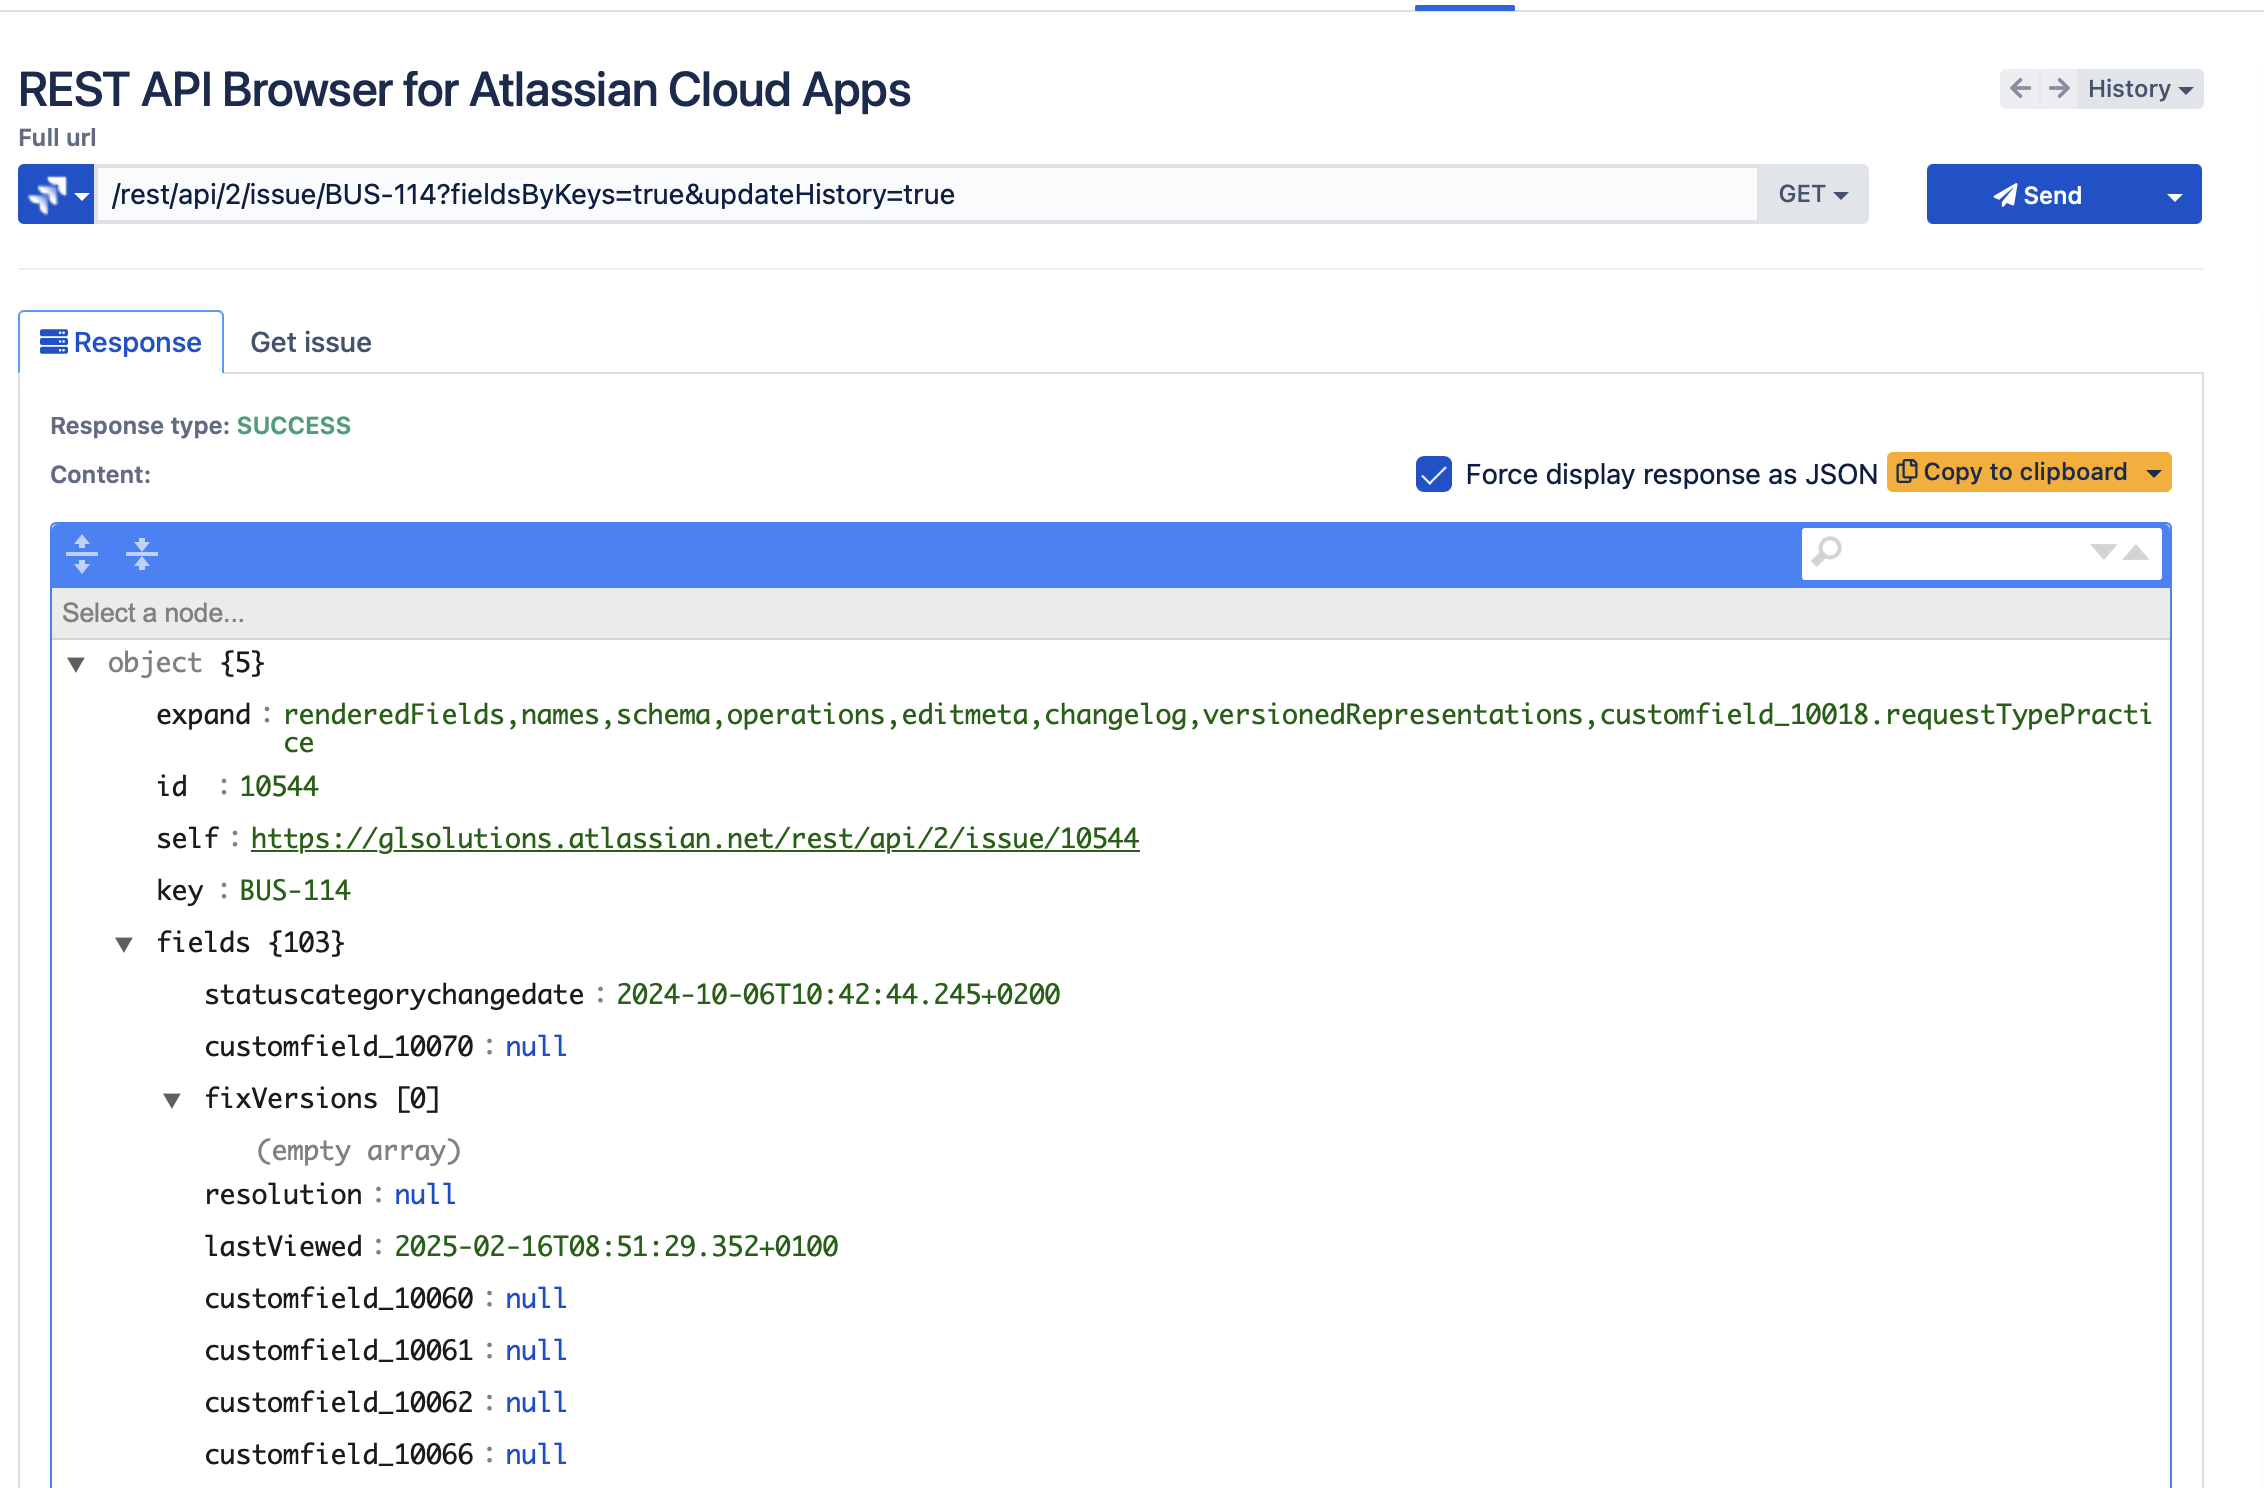The width and height of the screenshot is (2264, 1488).
Task: Click the history back arrow
Action: tap(2020, 89)
